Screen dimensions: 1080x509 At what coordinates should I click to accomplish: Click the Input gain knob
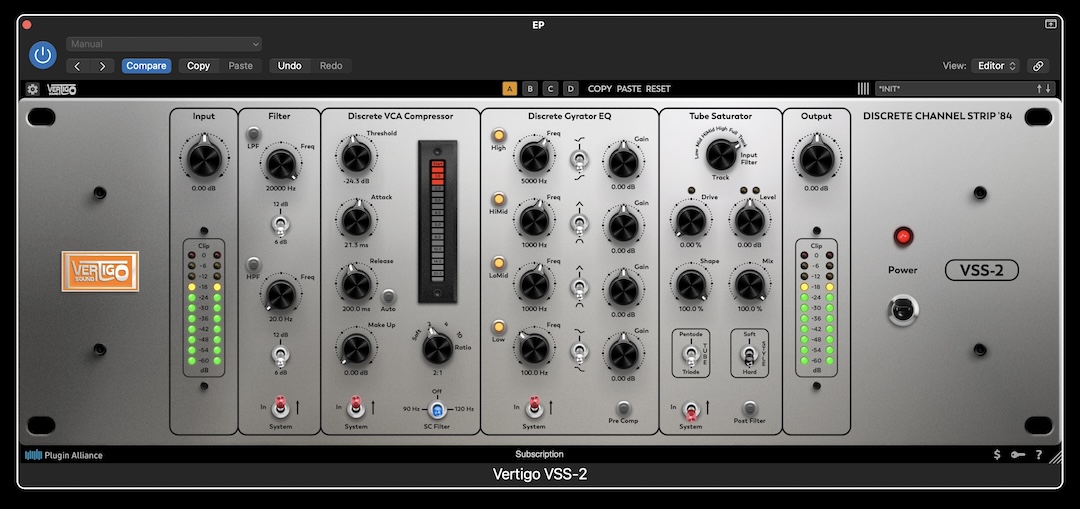[204, 159]
